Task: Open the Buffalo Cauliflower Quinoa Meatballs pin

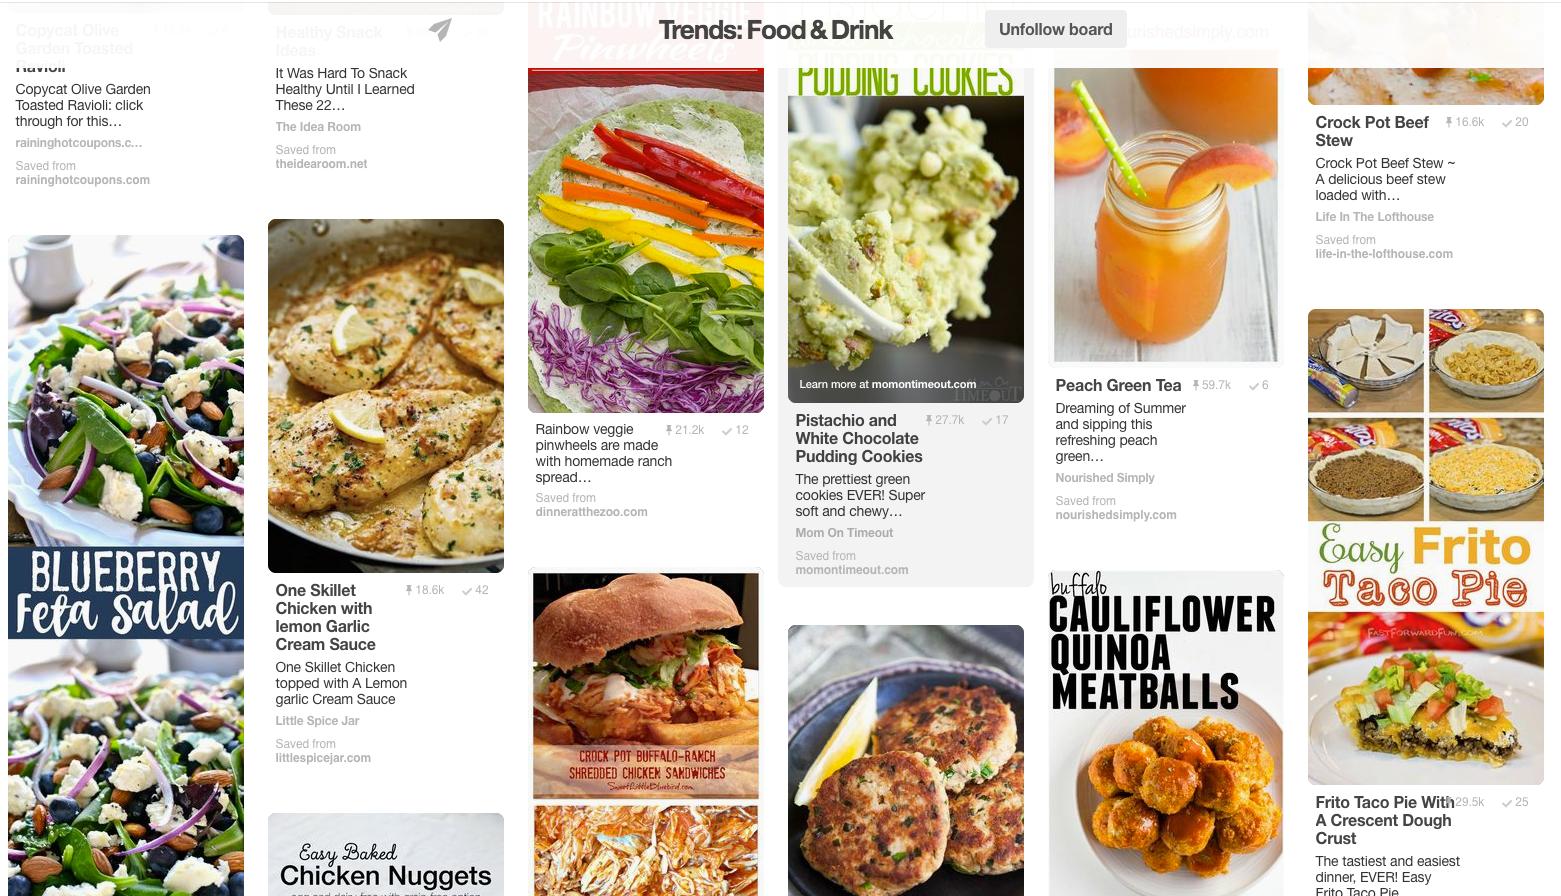Action: (1166, 733)
